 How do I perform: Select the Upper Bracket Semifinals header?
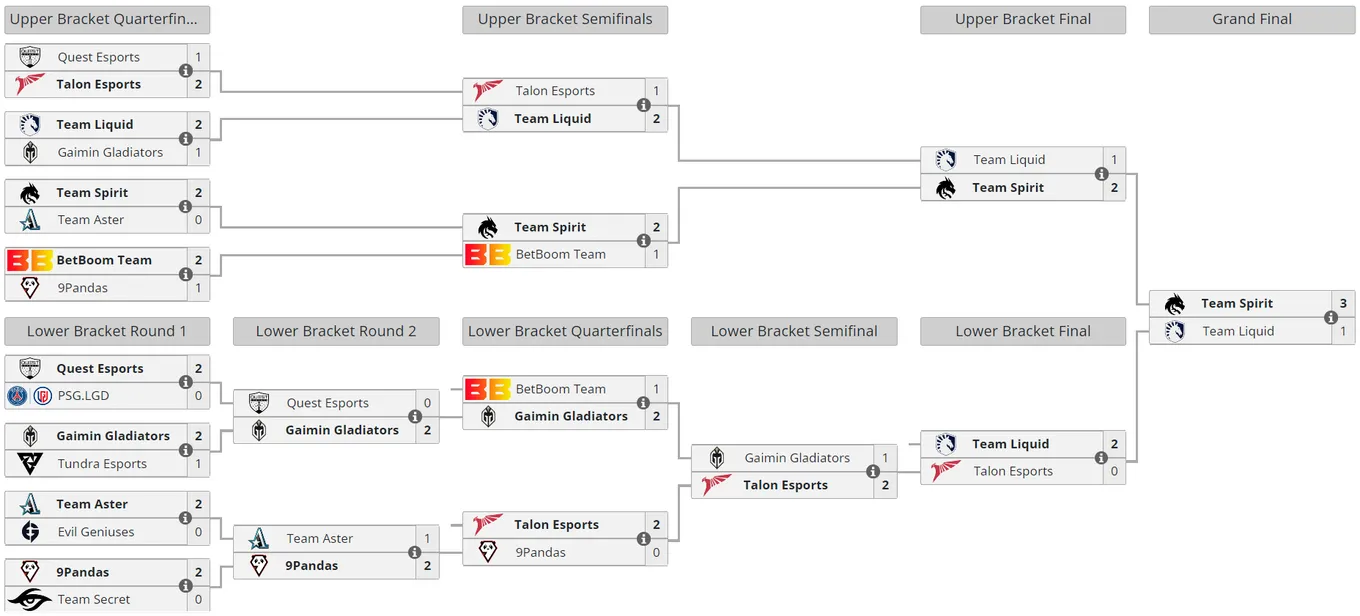[x=565, y=19]
